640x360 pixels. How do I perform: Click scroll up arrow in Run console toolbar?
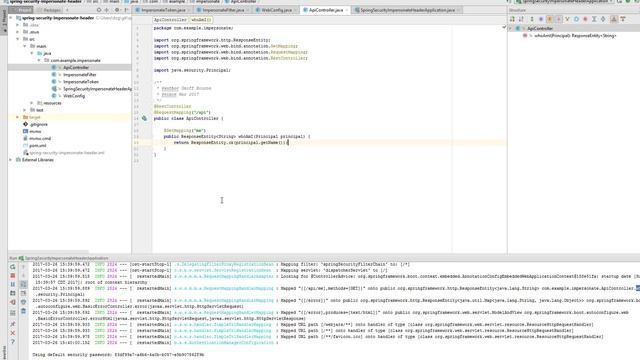coord(23,267)
